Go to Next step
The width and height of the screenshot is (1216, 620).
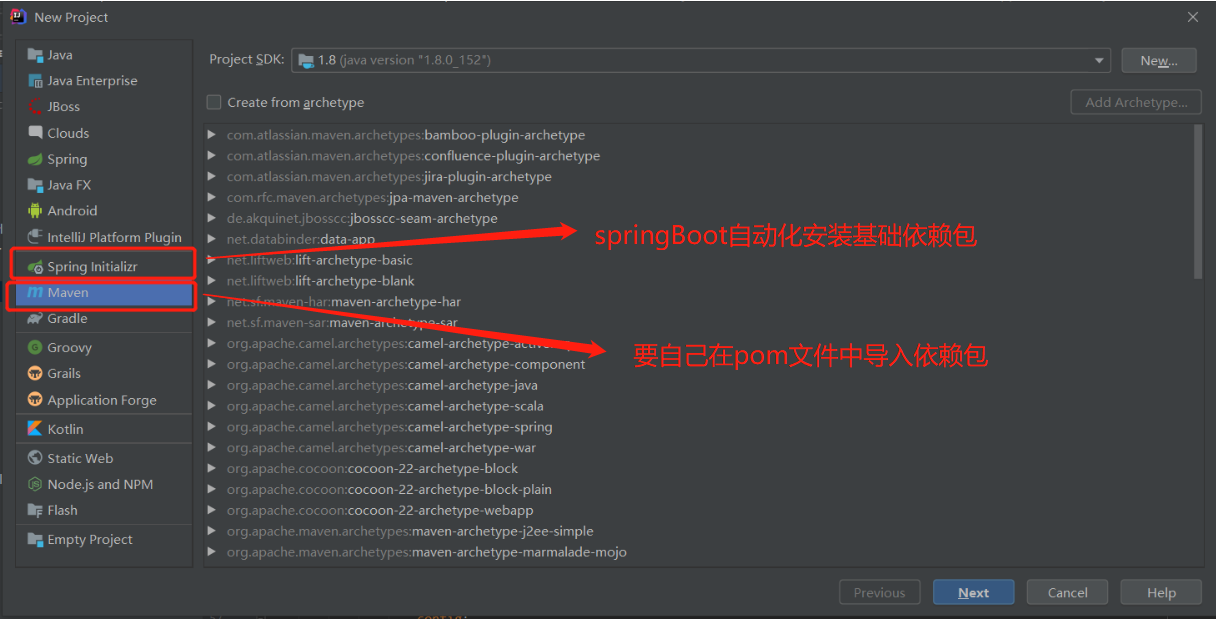coord(973,593)
